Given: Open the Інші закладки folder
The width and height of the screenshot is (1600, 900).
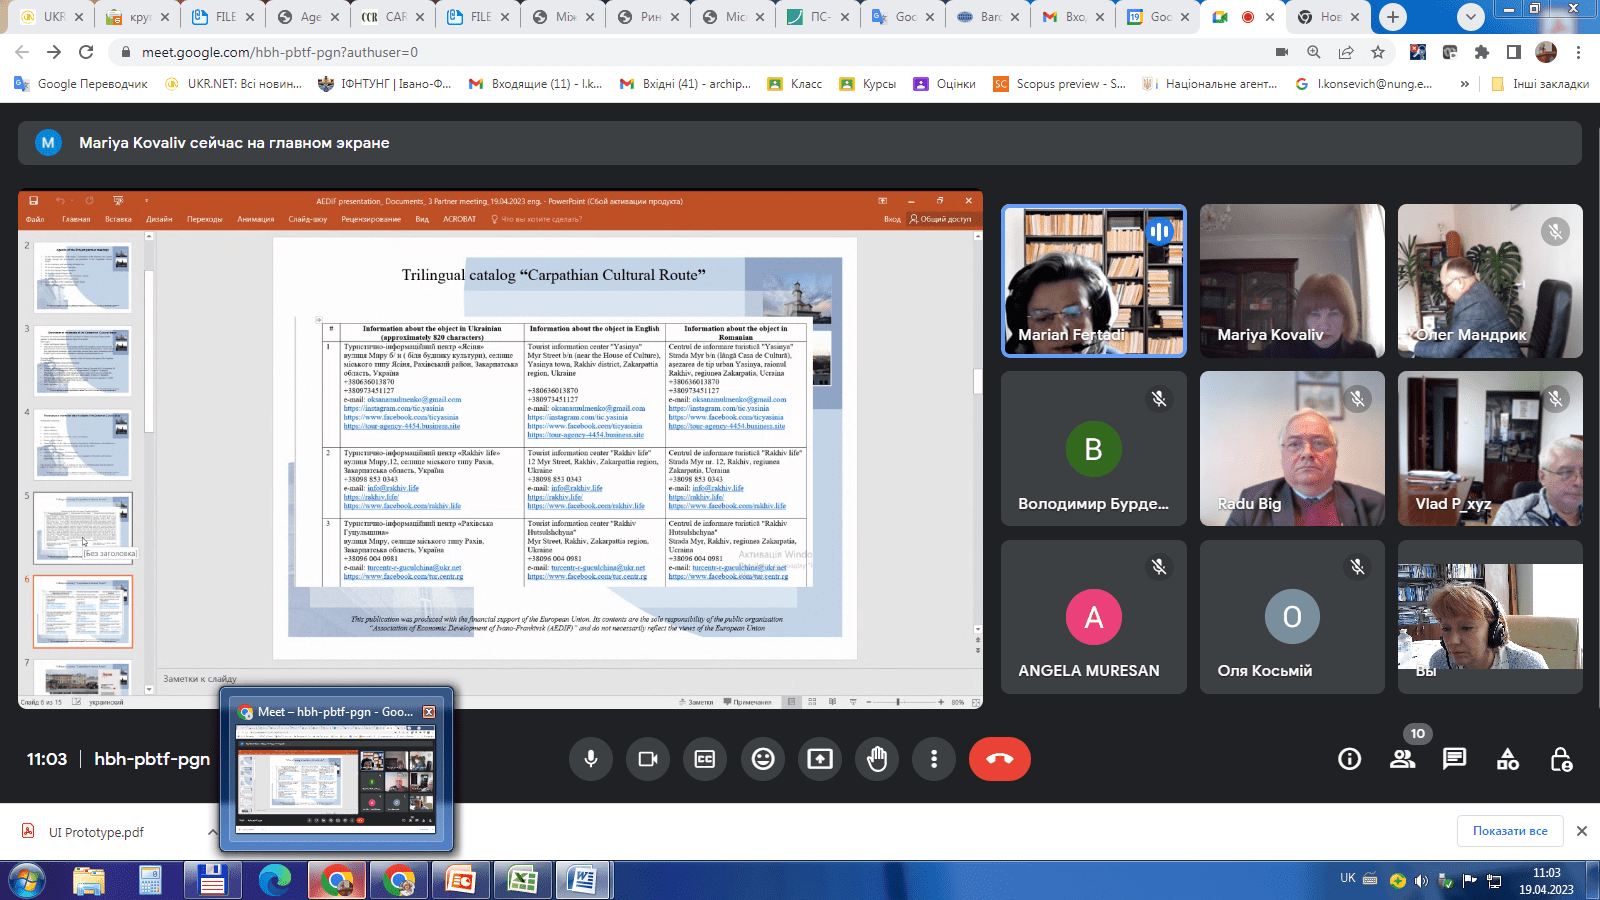Looking at the screenshot, I should pyautogui.click(x=1540, y=84).
